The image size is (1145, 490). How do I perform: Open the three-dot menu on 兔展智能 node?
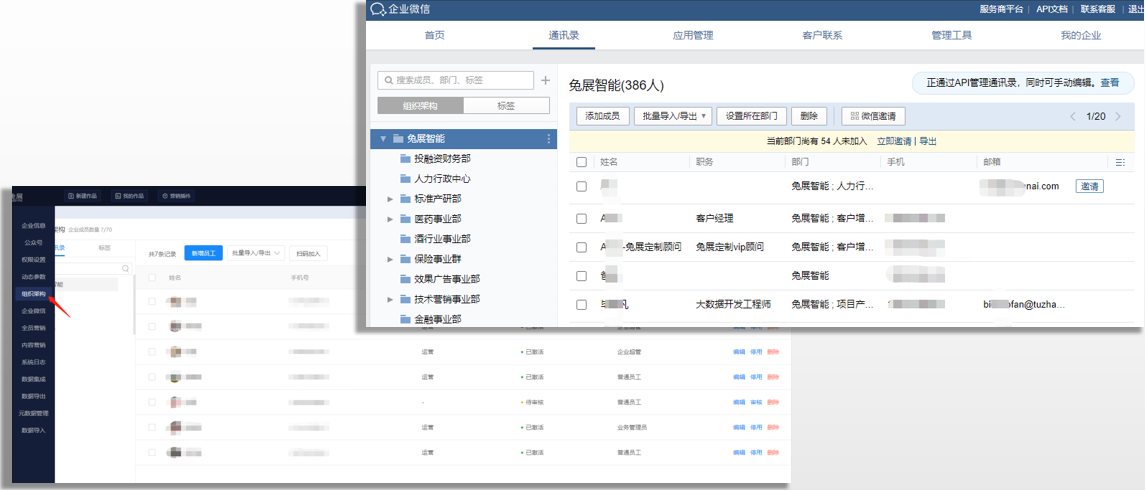click(x=549, y=139)
